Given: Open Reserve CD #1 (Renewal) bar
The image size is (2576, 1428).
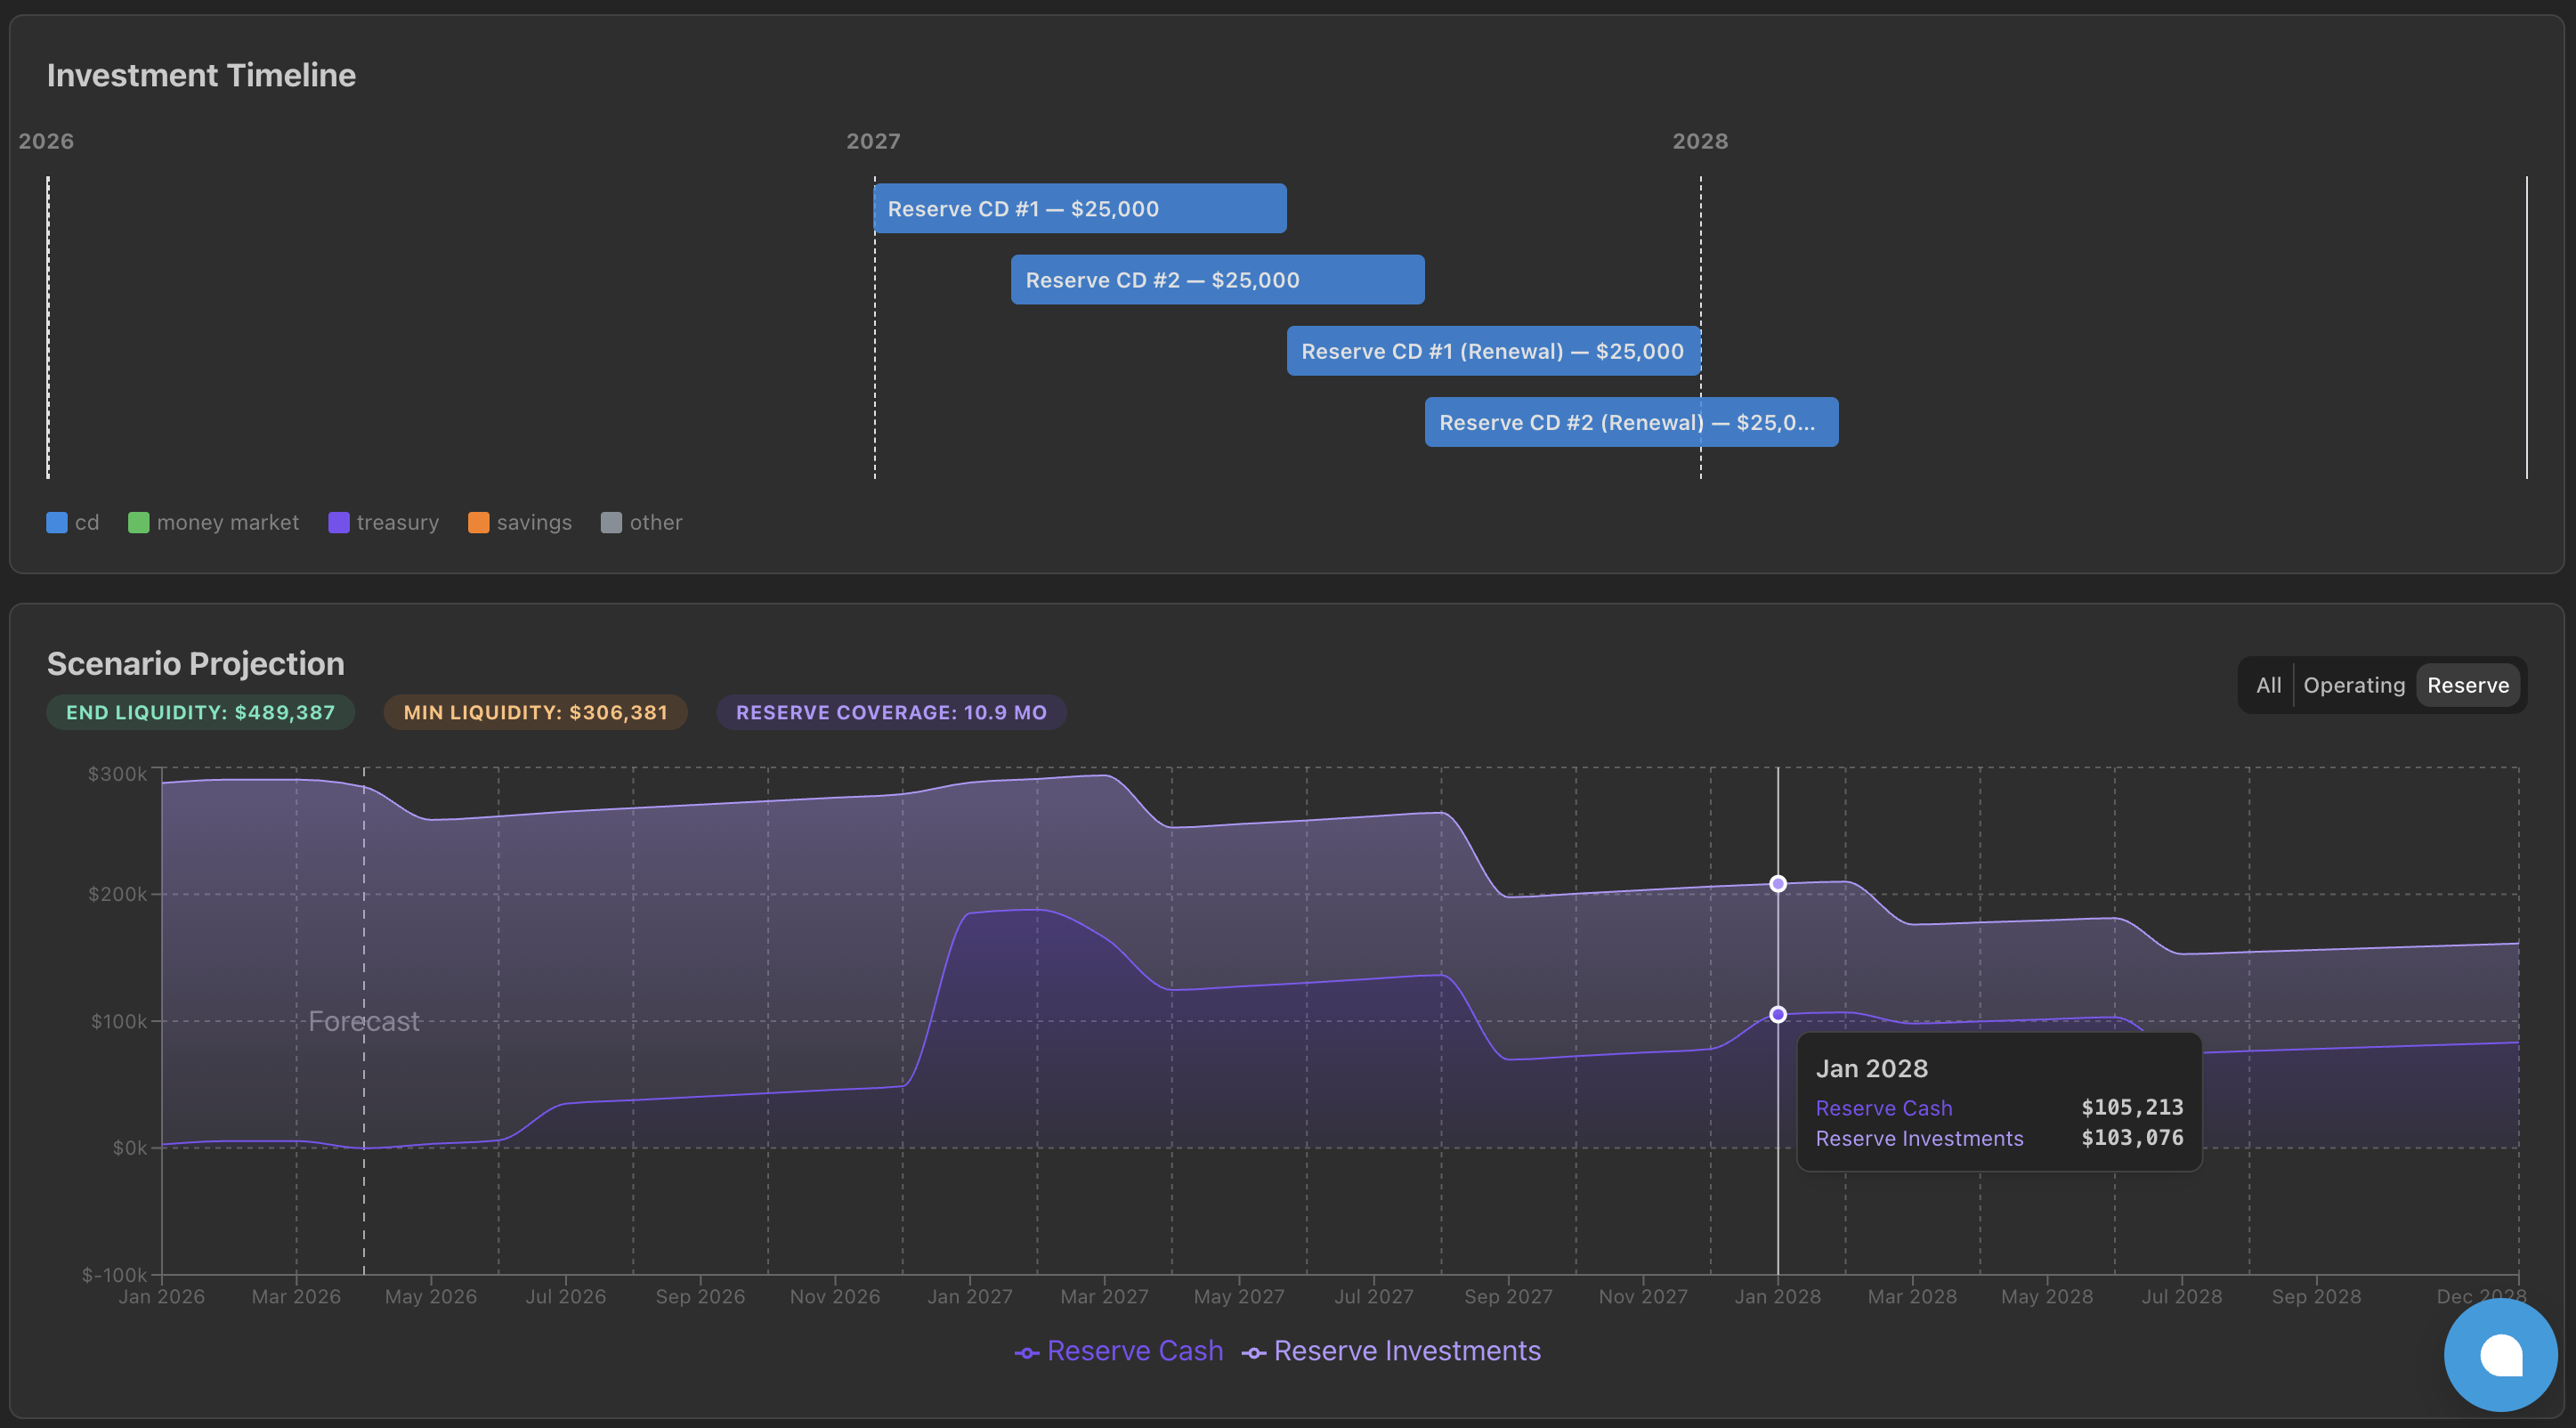Looking at the screenshot, I should click(x=1492, y=351).
